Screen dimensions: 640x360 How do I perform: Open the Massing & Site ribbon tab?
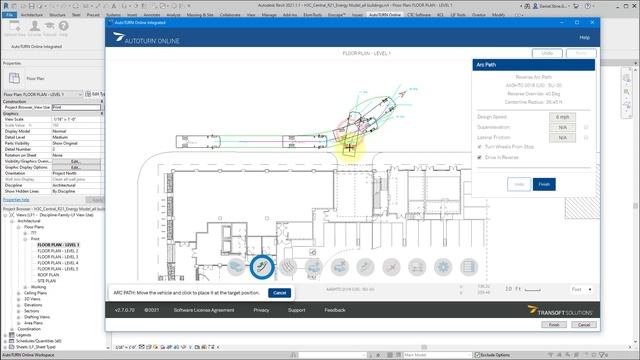tap(200, 15)
